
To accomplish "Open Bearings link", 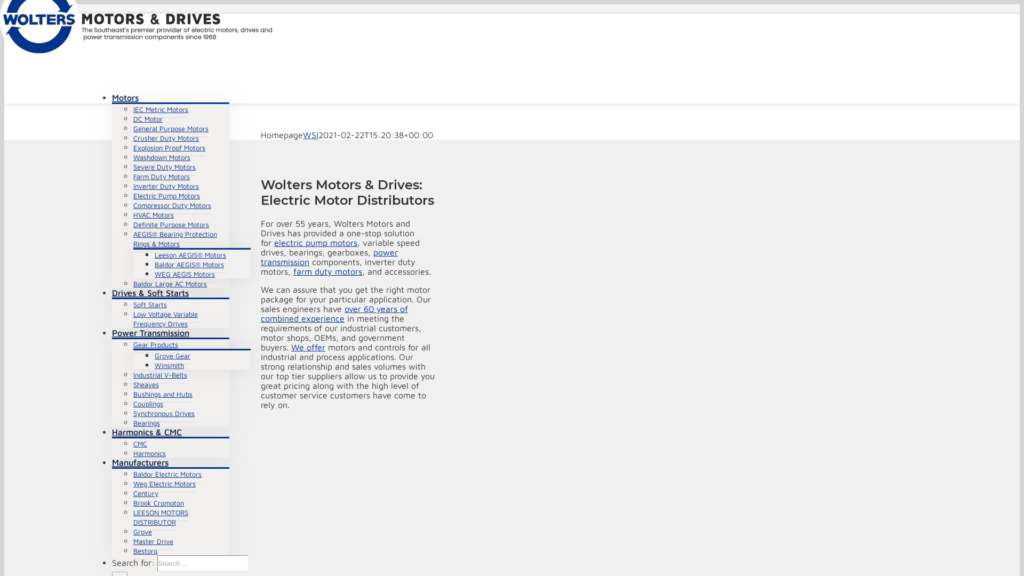I will (x=146, y=423).
